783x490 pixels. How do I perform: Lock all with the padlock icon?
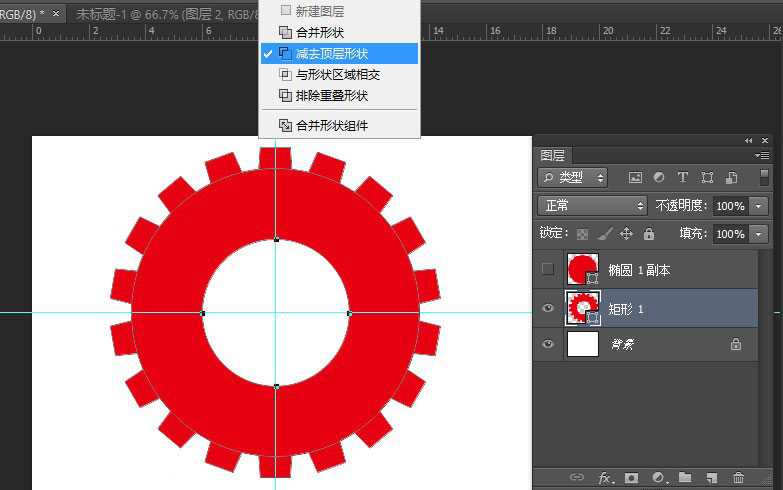point(649,234)
